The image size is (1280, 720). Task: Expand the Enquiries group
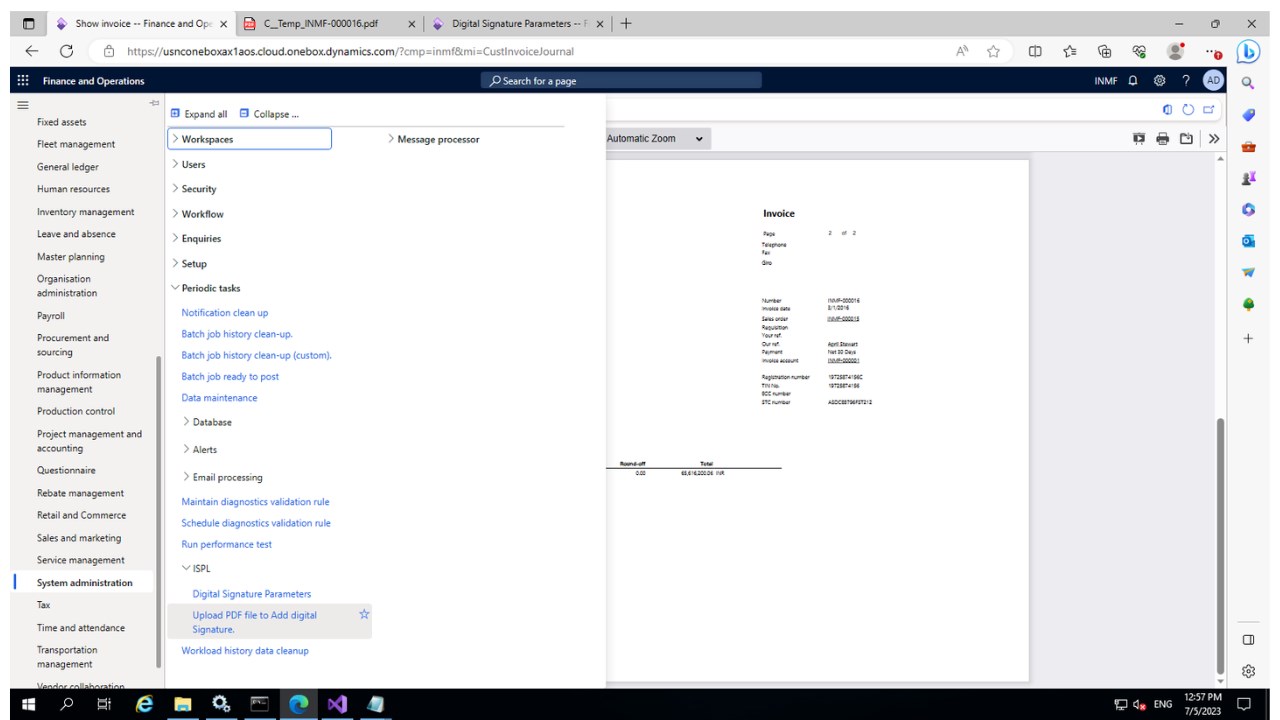(196, 238)
